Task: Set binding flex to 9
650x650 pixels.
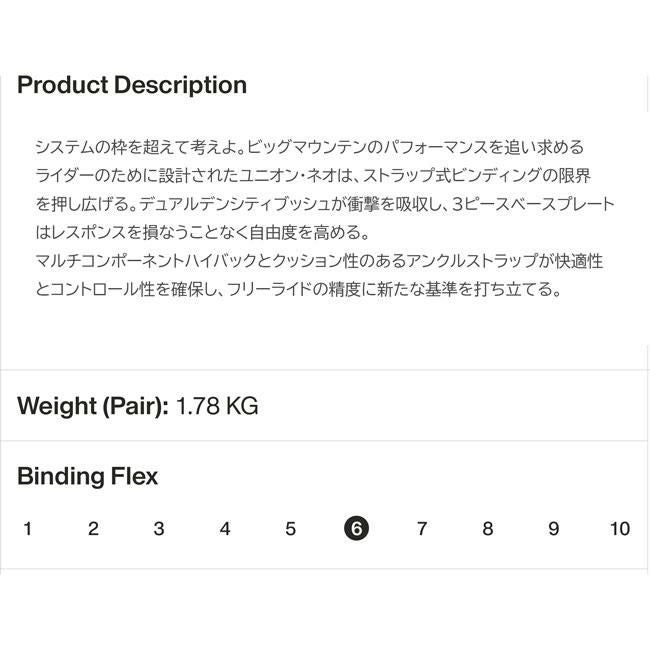Action: [553, 529]
